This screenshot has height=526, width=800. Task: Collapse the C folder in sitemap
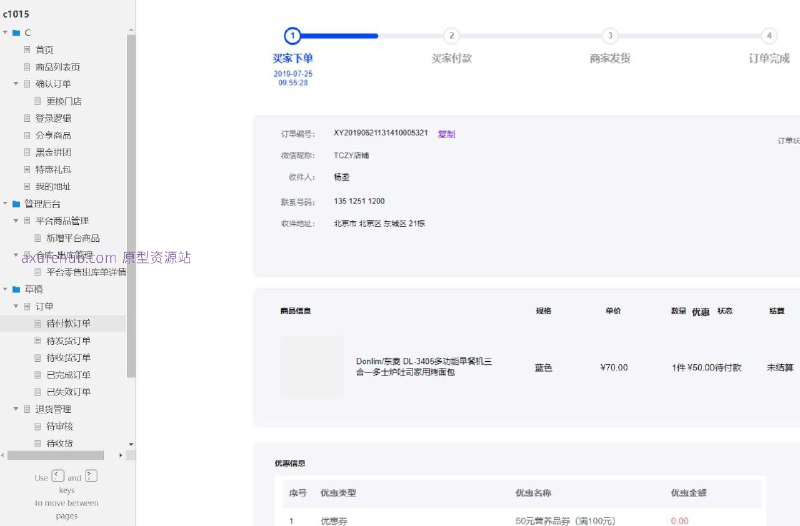point(5,33)
